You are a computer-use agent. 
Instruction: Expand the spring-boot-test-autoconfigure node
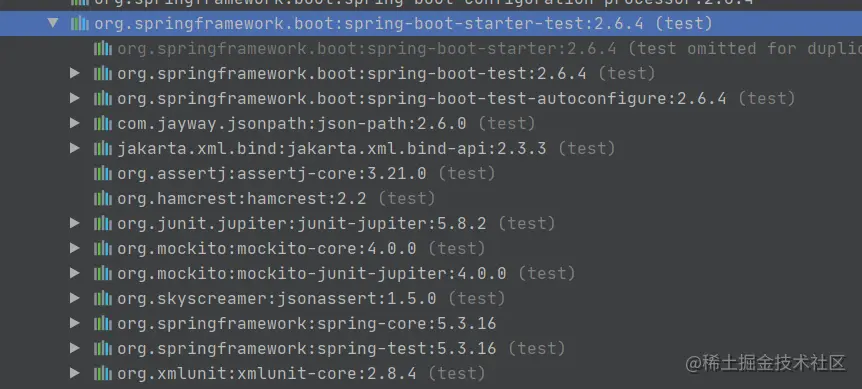click(x=75, y=98)
